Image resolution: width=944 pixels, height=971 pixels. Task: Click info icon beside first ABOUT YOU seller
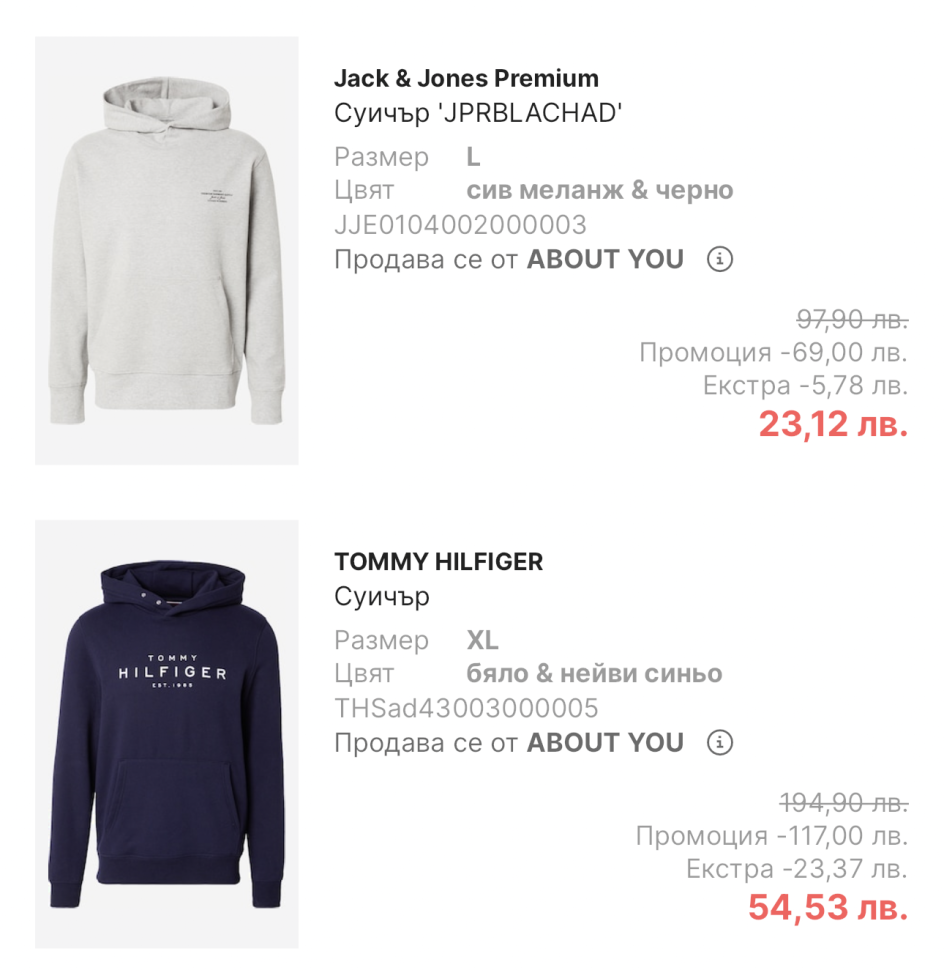coord(720,259)
